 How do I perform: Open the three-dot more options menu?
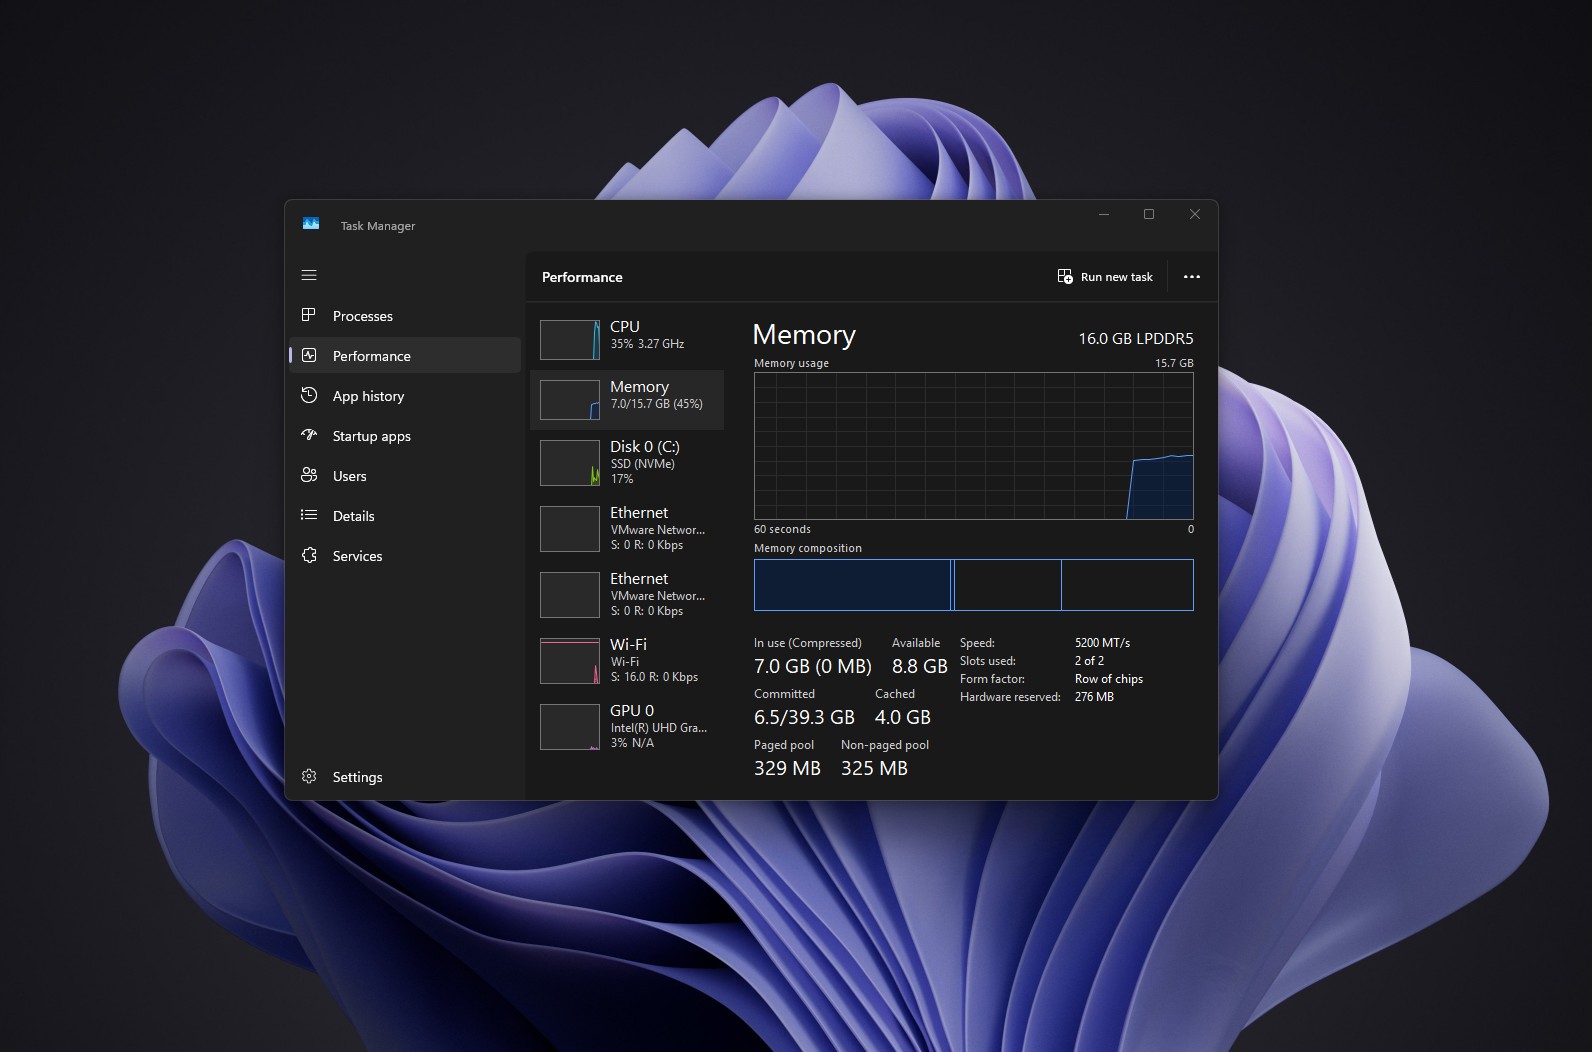click(1191, 277)
